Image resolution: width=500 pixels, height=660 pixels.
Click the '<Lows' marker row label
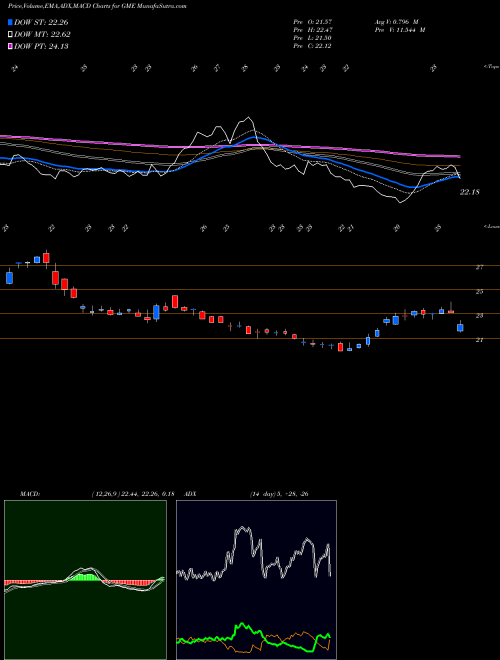click(x=491, y=226)
